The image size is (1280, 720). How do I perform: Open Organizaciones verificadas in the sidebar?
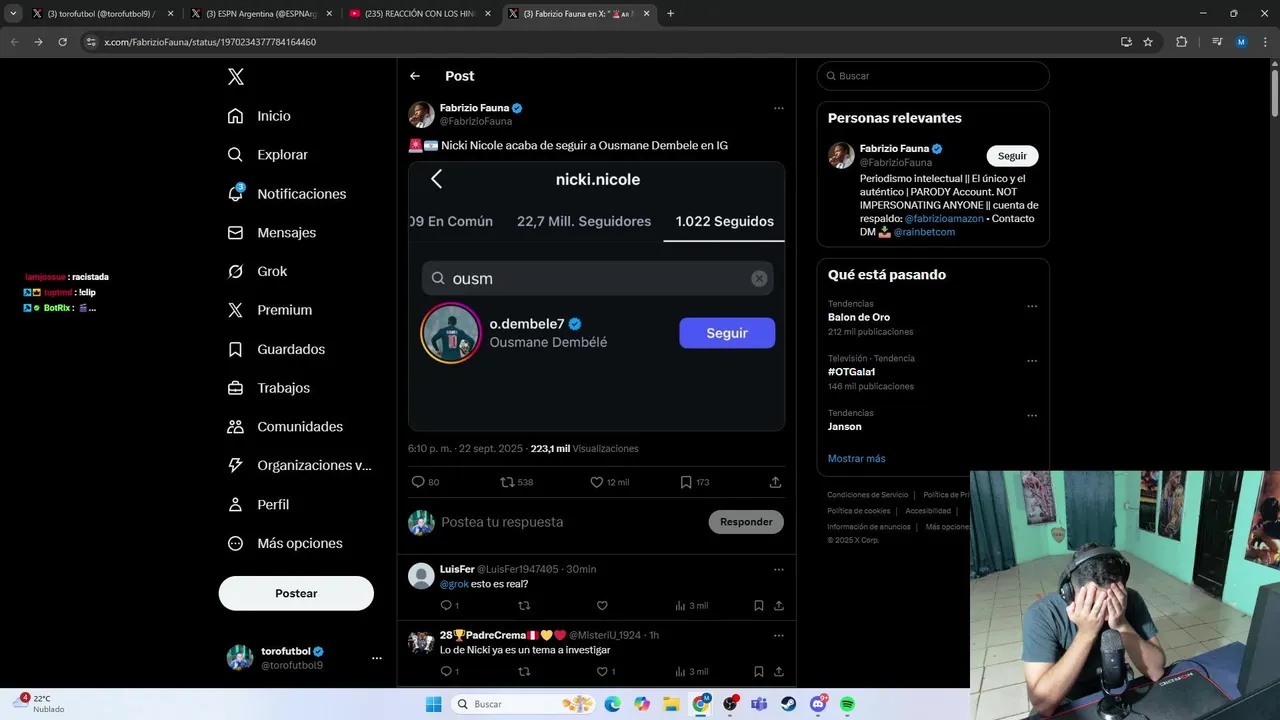[x=299, y=465]
